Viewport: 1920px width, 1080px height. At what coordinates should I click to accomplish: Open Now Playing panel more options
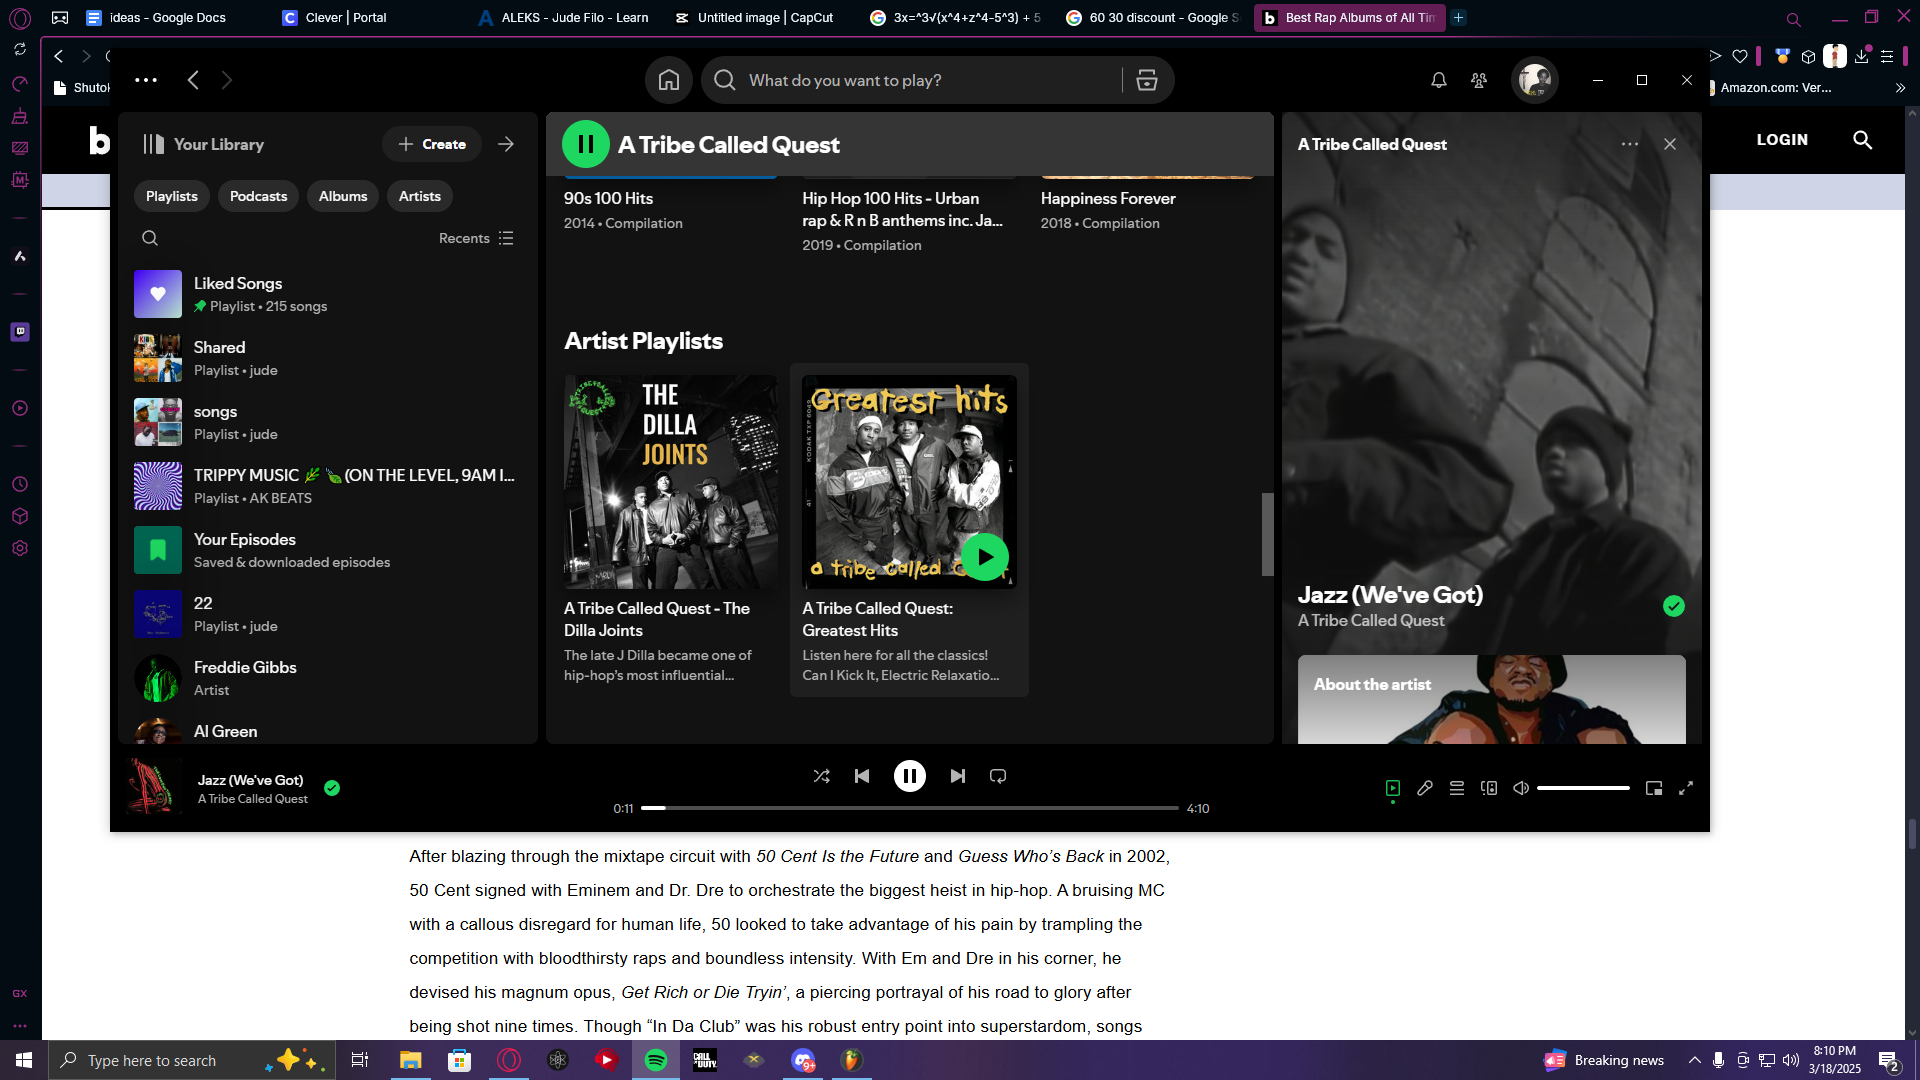[x=1630, y=144]
